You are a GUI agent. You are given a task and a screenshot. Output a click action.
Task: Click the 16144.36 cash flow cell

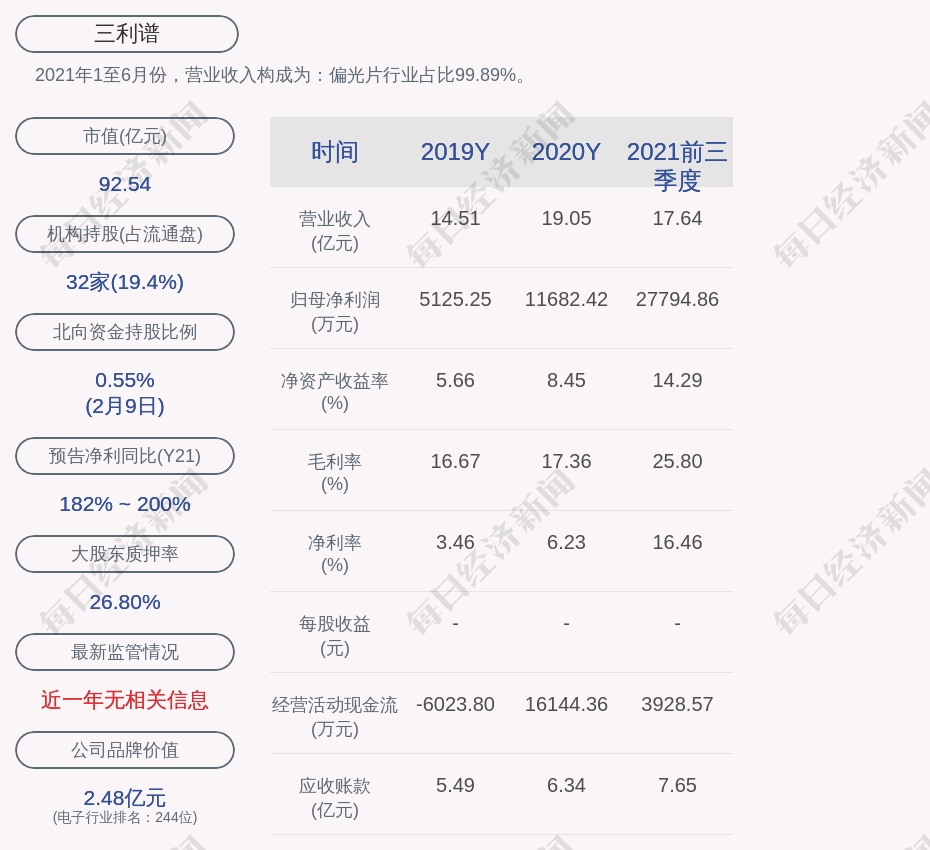566,704
